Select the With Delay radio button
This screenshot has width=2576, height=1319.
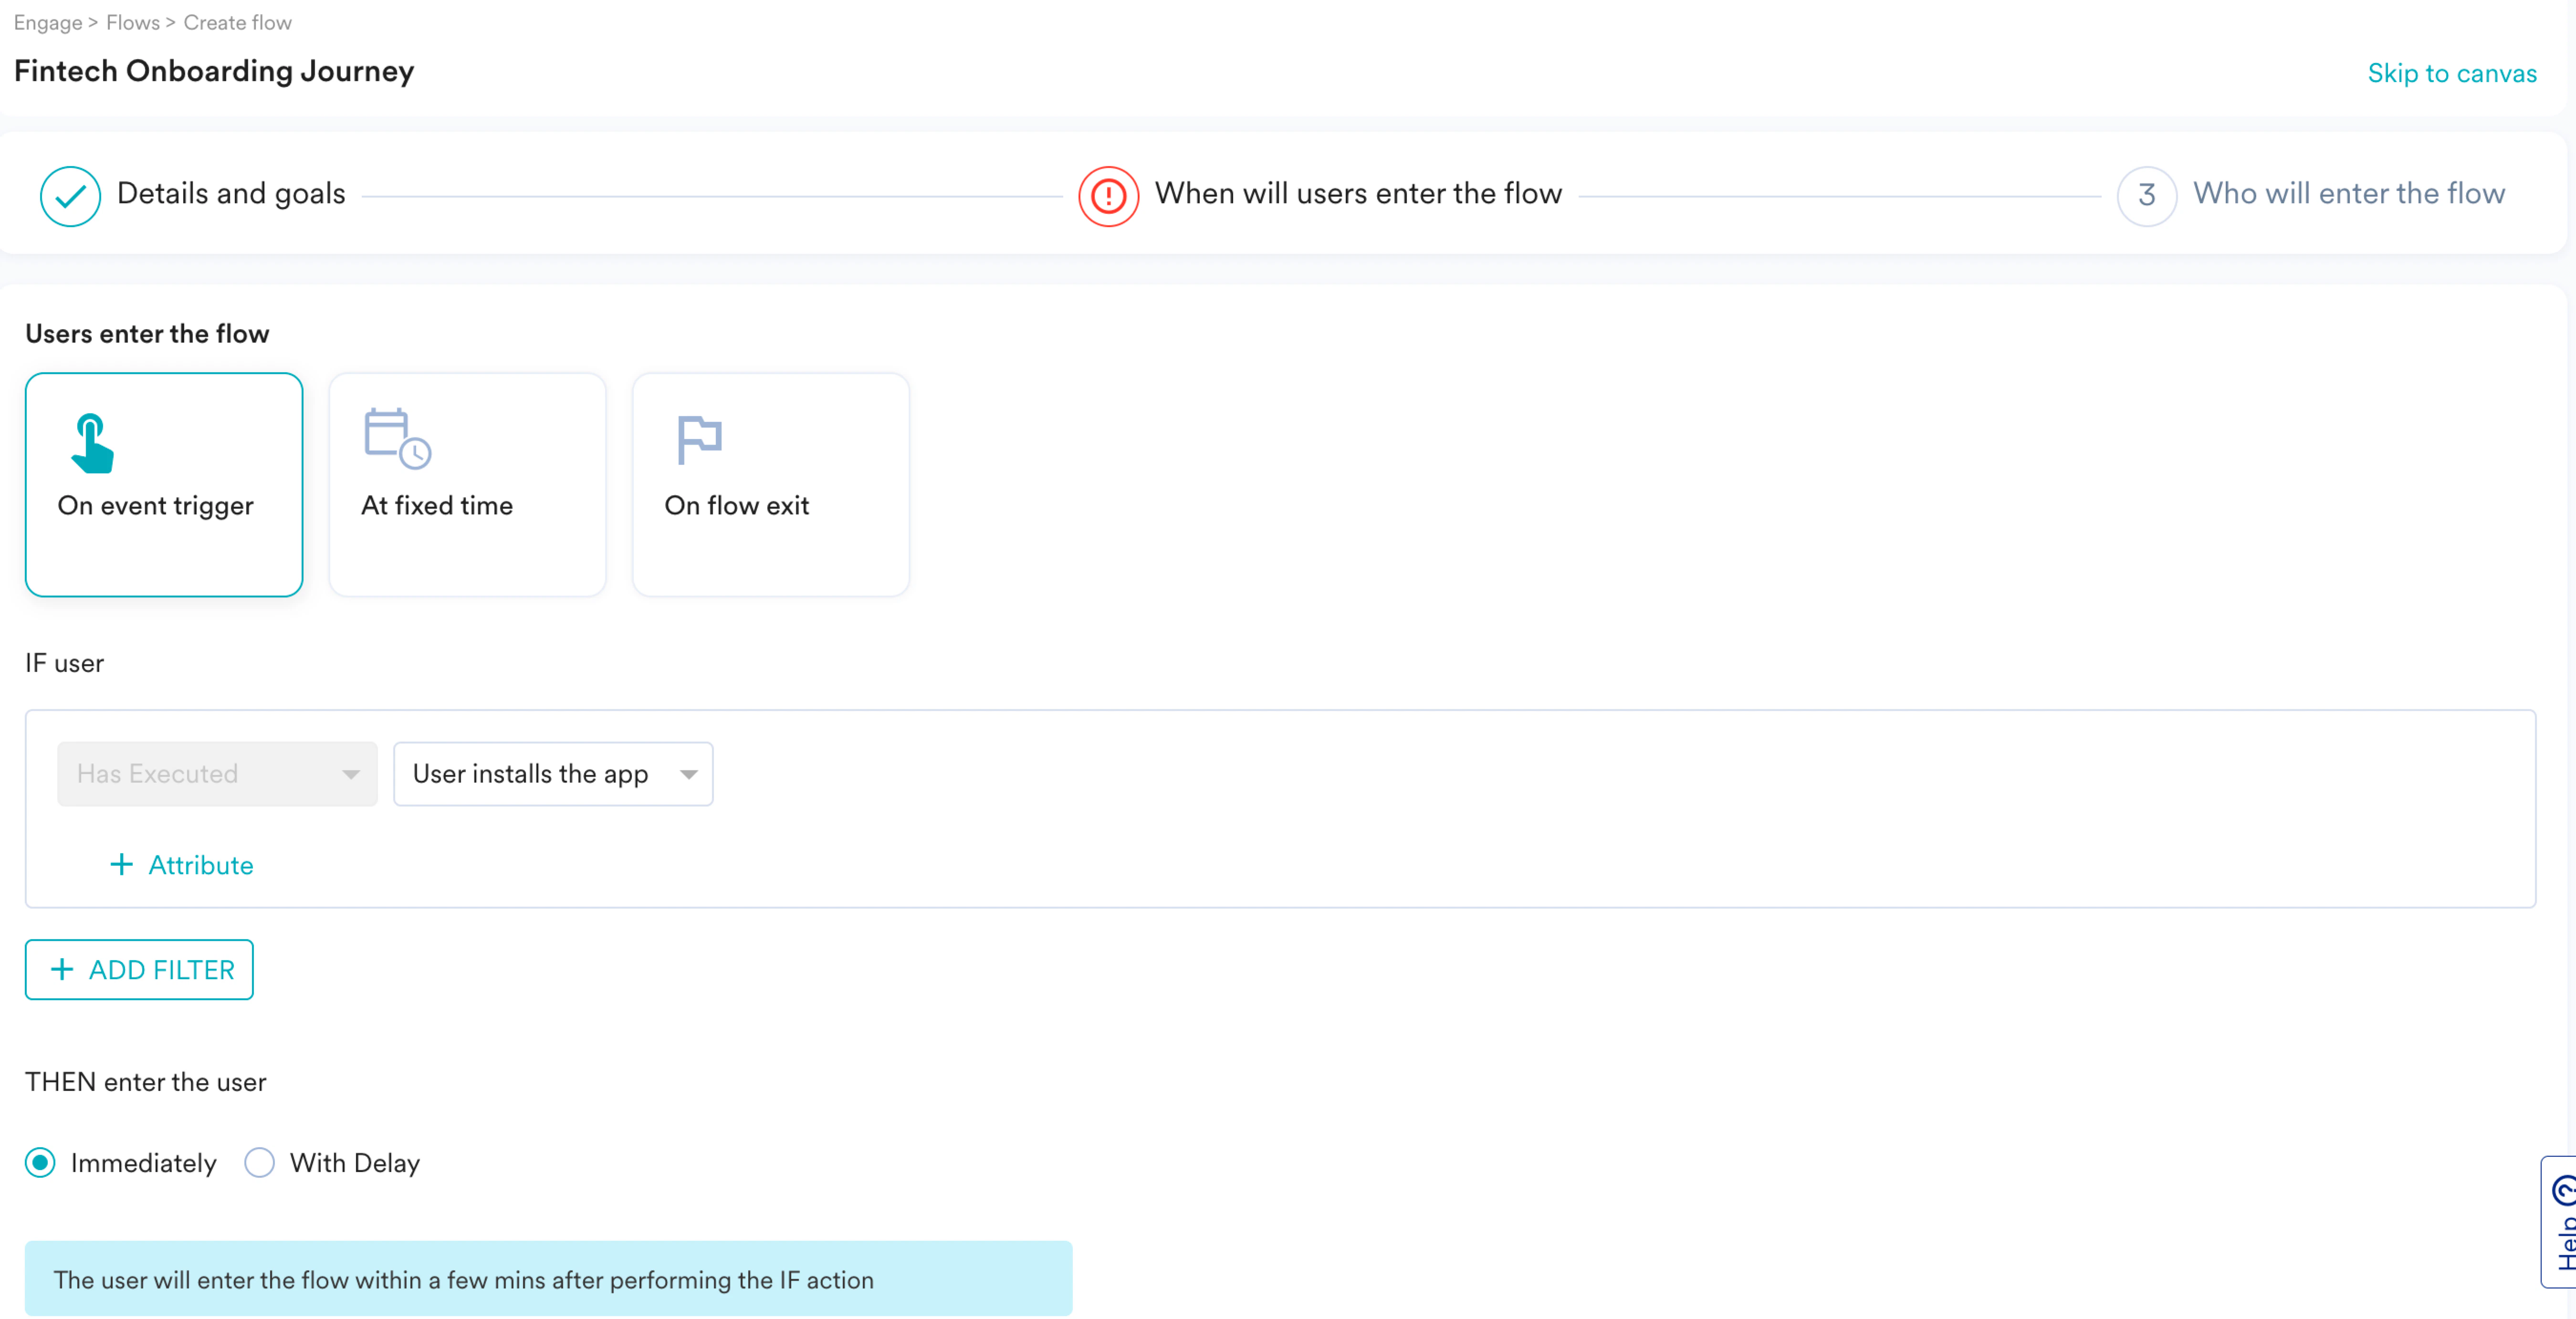coord(259,1162)
